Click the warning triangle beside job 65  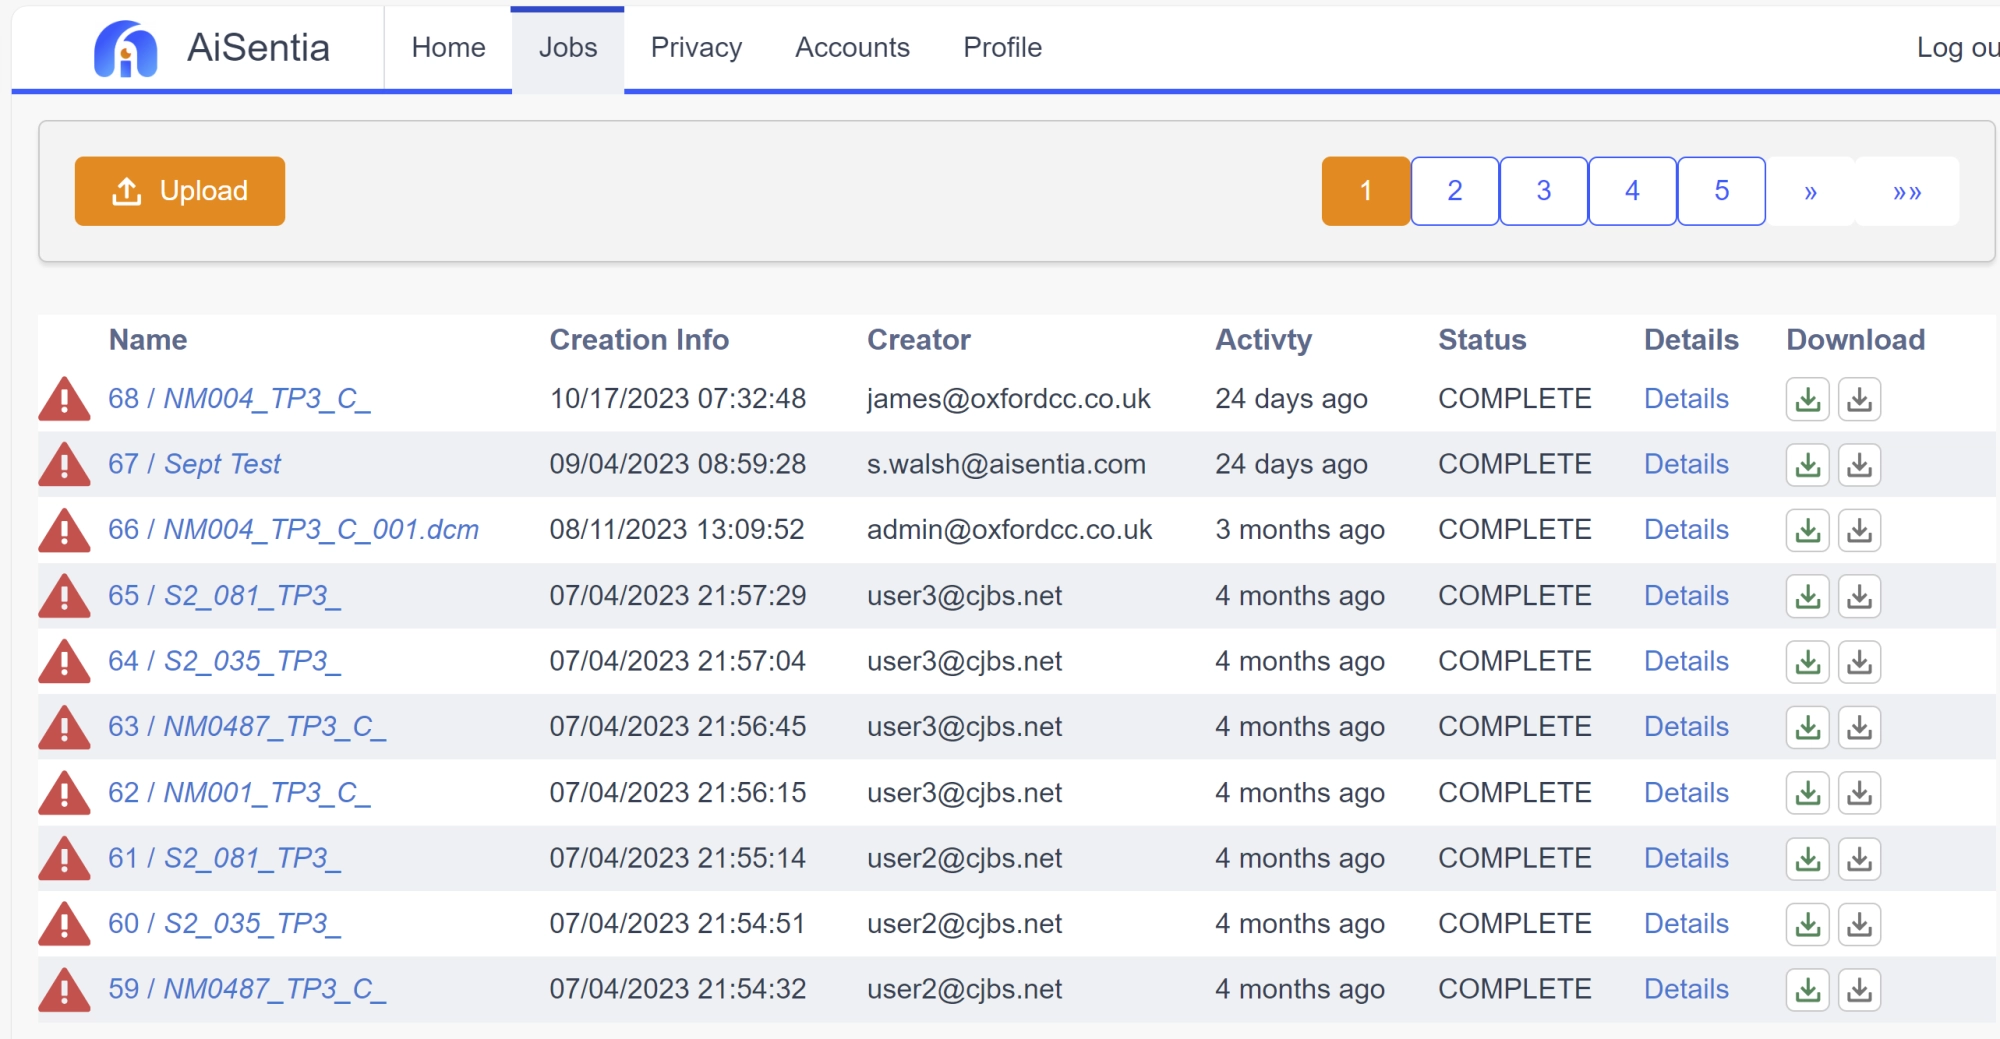[x=64, y=596]
